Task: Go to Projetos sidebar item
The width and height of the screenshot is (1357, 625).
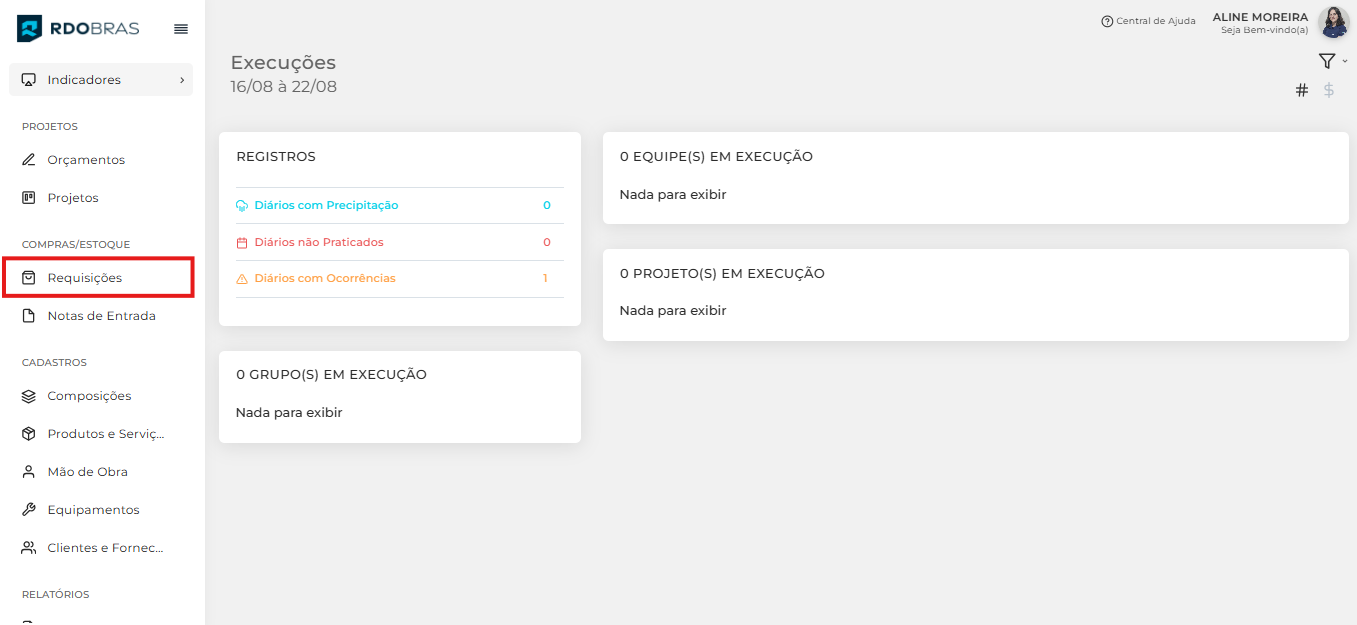Action: [x=73, y=198]
